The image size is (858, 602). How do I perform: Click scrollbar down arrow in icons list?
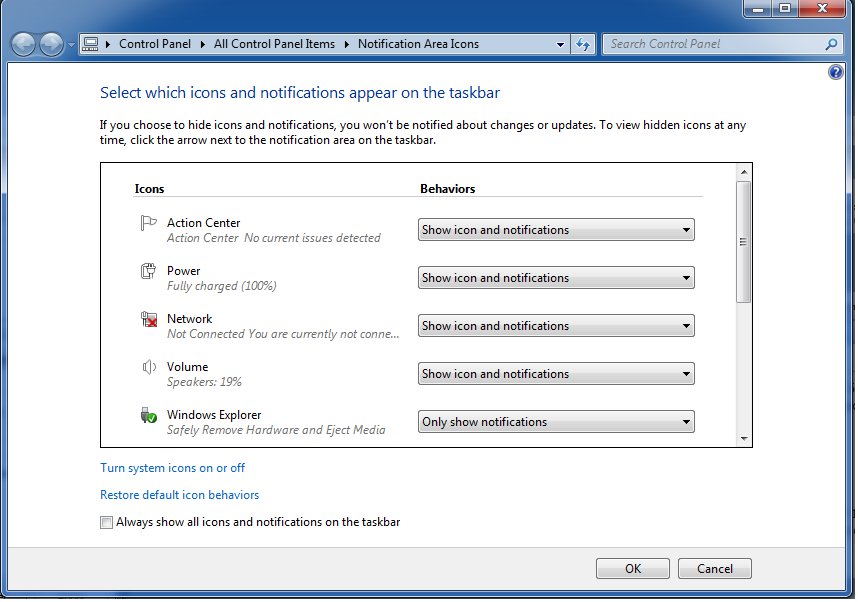click(744, 439)
